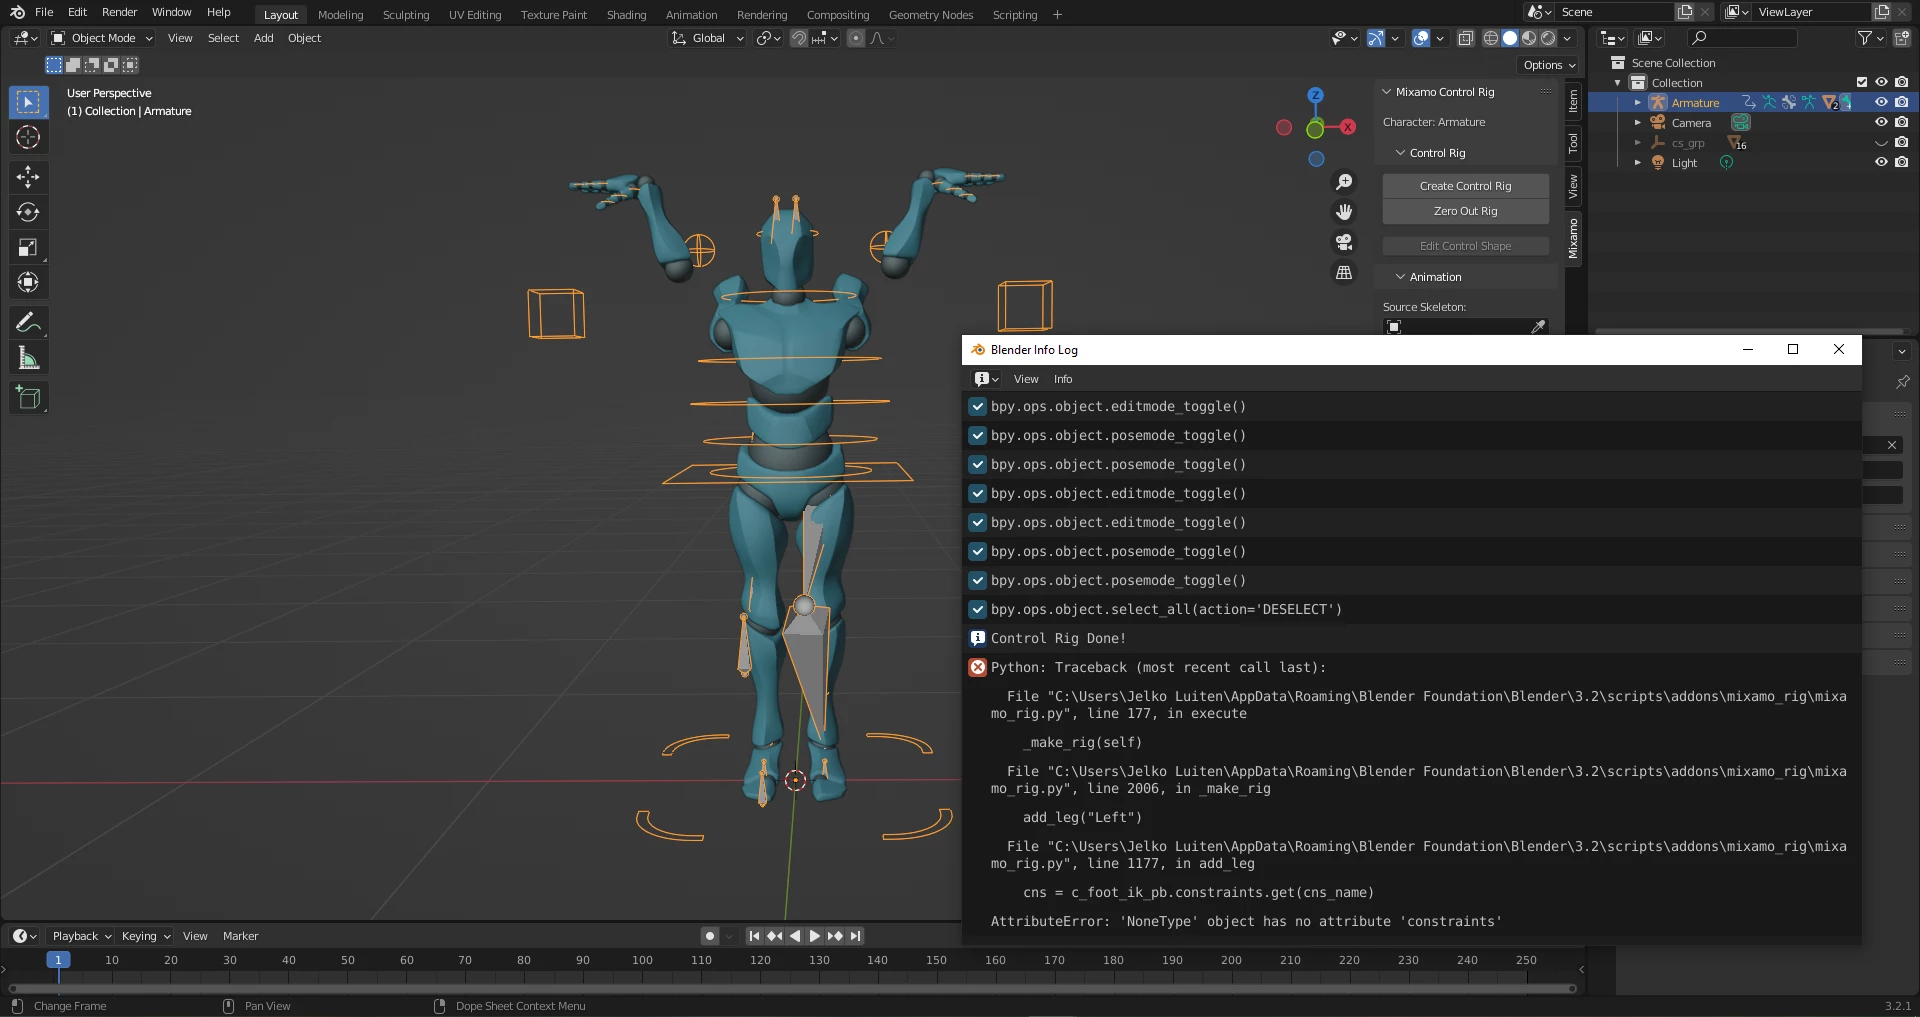
Task: Open Global transform orientation dropdown
Action: 708,38
